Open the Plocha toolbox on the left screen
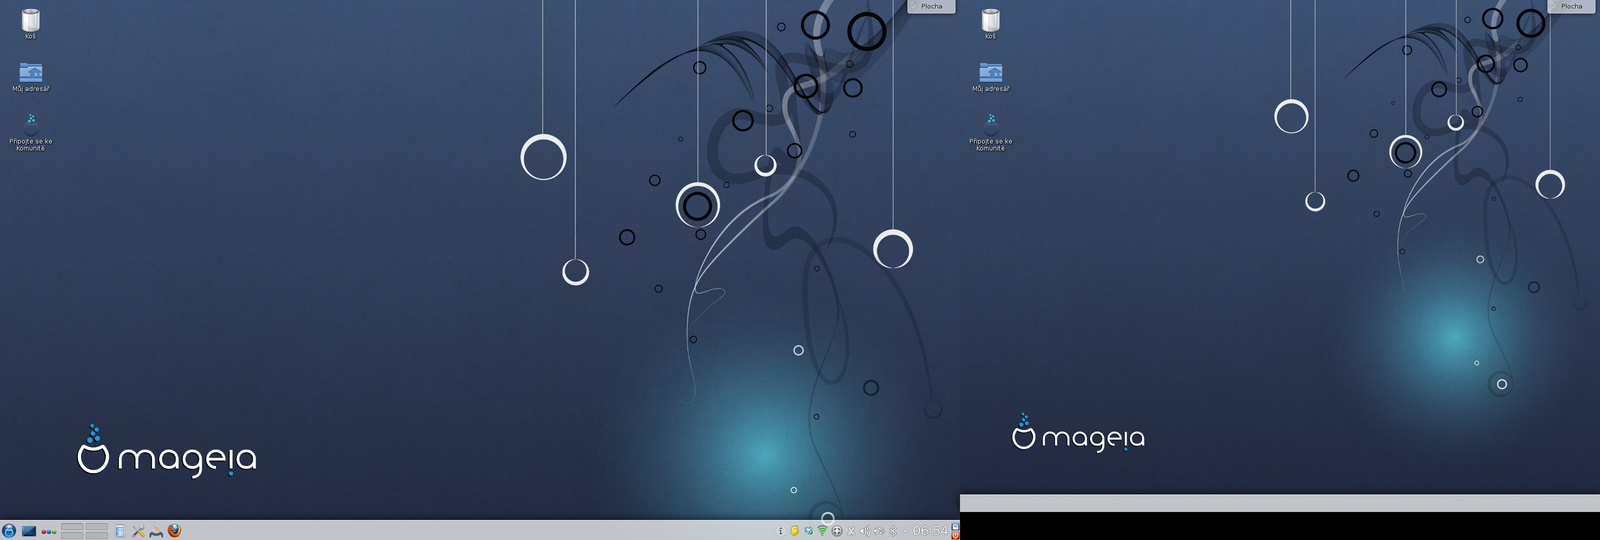 pos(931,6)
